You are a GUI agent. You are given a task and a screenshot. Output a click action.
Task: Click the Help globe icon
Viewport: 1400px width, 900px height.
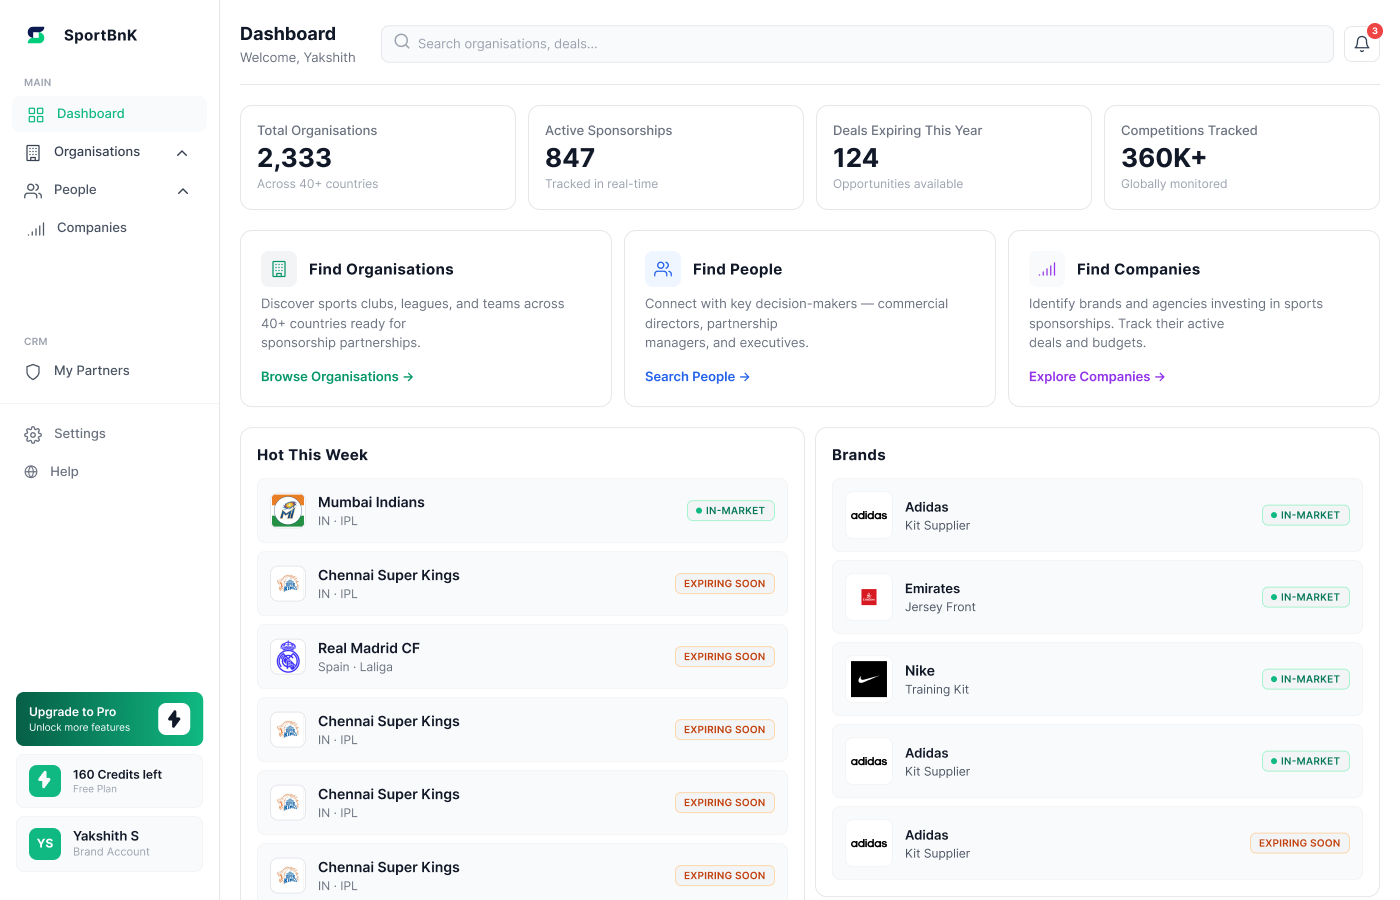(x=31, y=472)
